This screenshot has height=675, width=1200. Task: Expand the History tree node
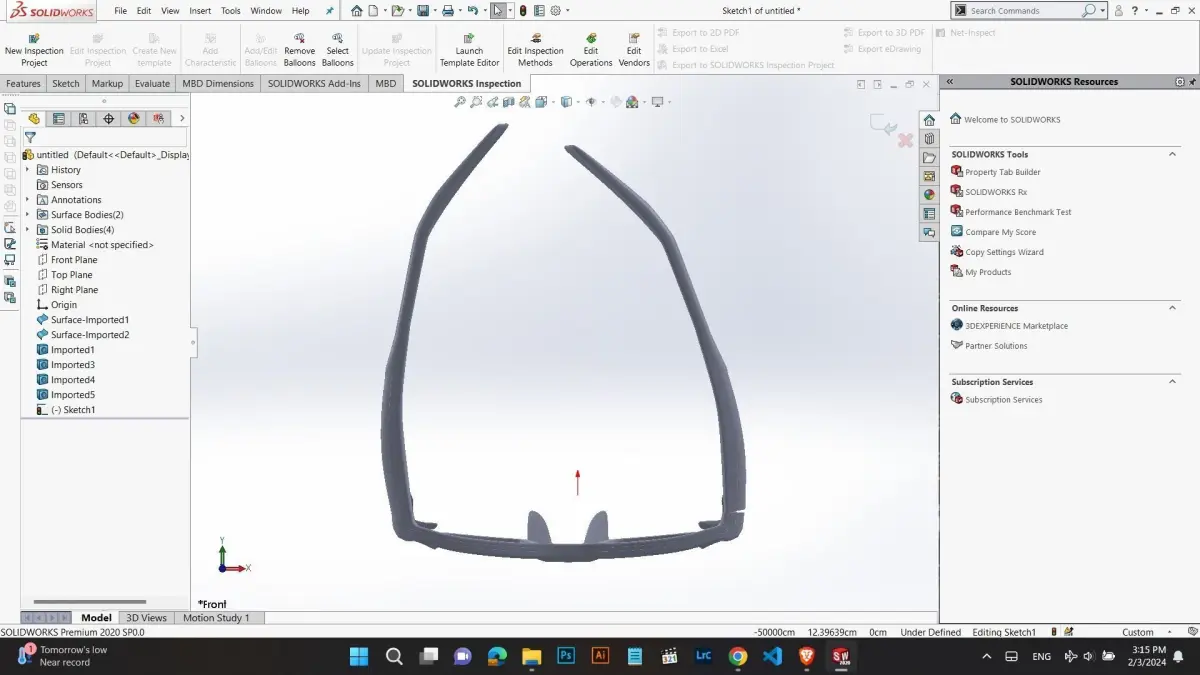[x=28, y=170]
